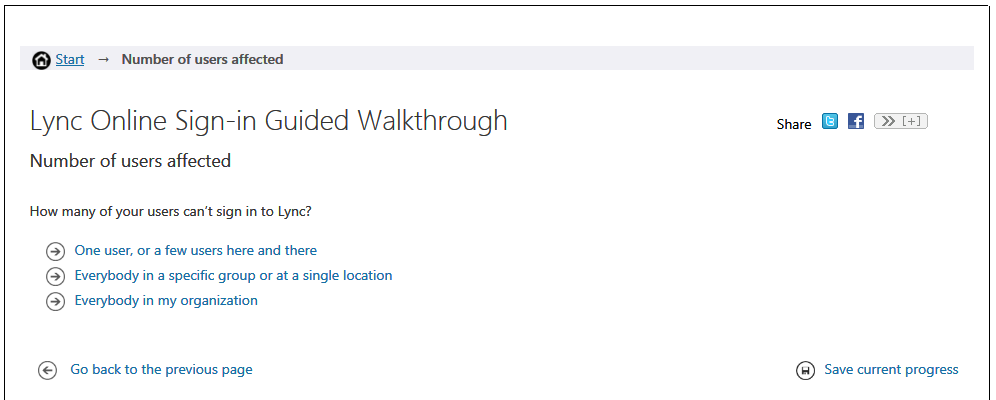Select "Everybody in a specific group or at a single location"
The height and width of the screenshot is (400, 996).
(x=233, y=276)
